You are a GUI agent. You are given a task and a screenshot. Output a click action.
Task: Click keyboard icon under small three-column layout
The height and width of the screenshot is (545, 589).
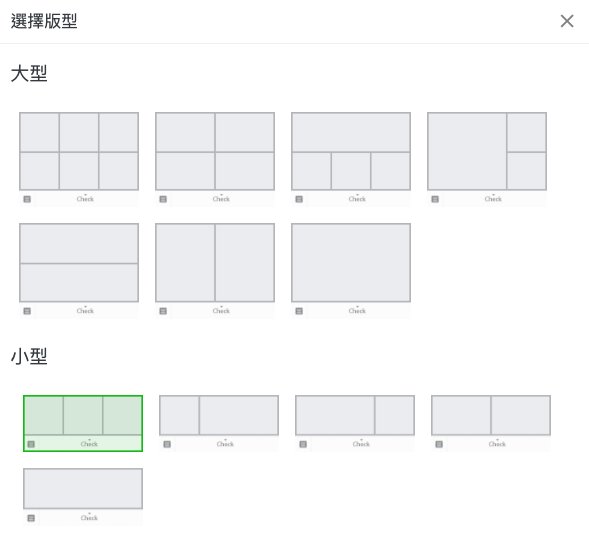(31, 444)
